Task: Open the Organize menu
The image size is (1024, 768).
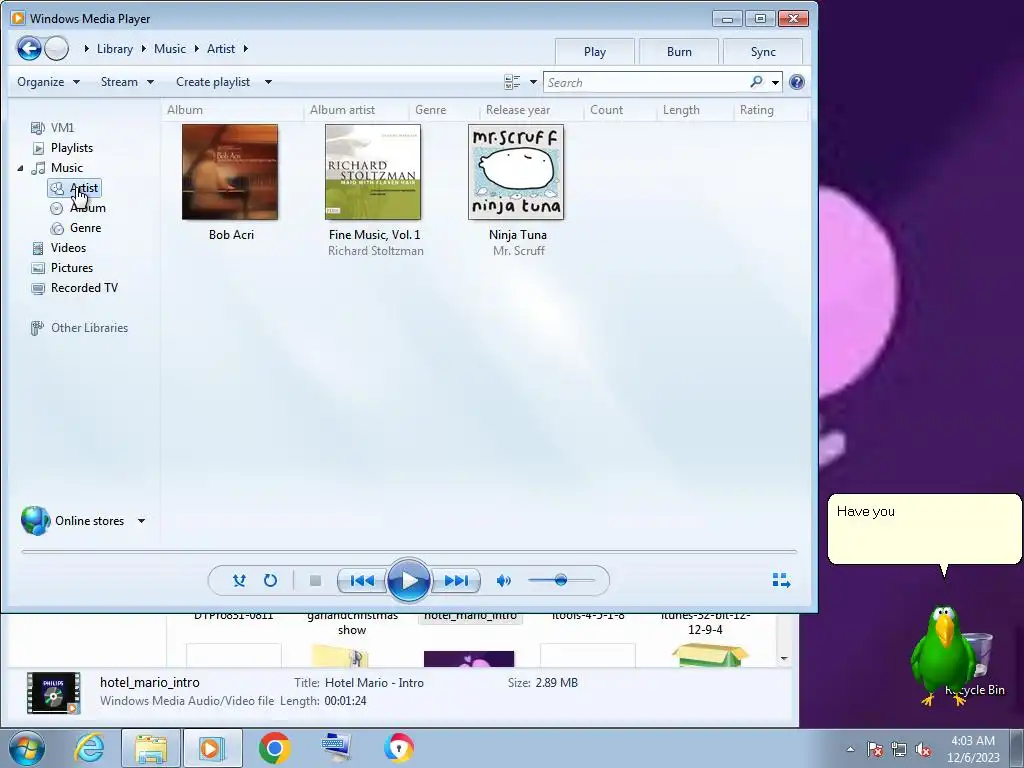Action: [48, 82]
